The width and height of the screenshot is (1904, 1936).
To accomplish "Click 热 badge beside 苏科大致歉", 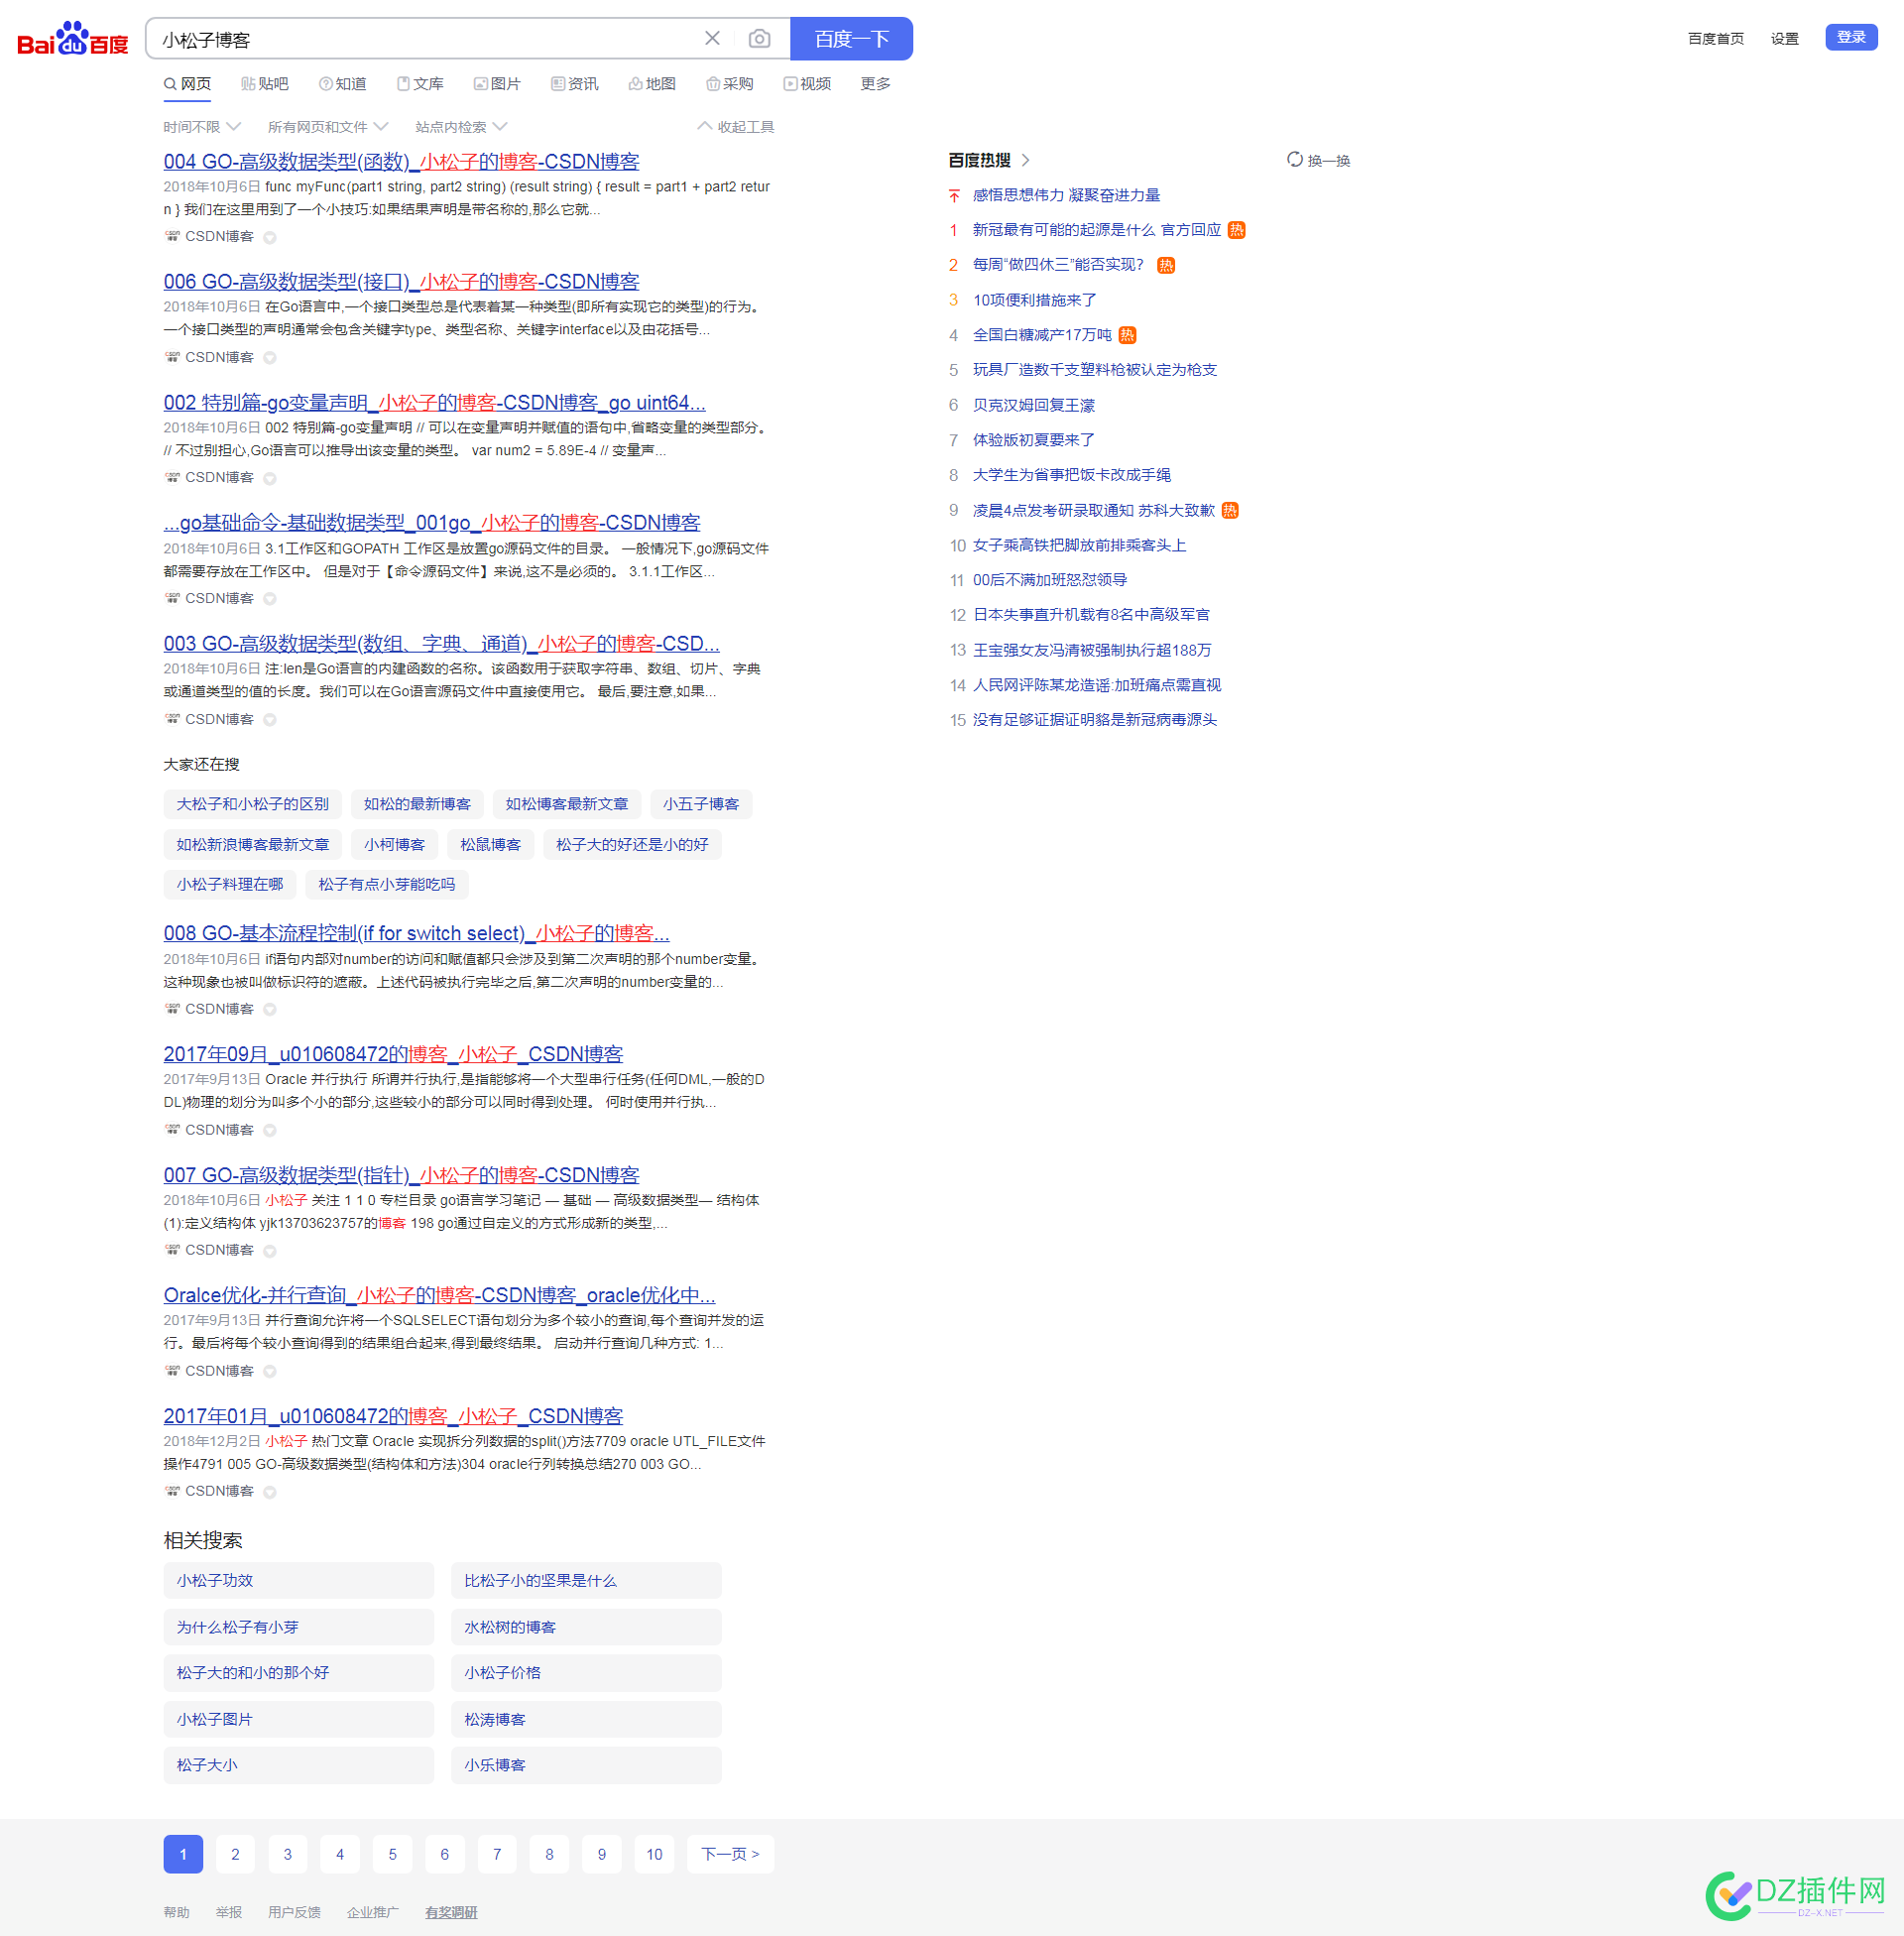I will [1230, 510].
